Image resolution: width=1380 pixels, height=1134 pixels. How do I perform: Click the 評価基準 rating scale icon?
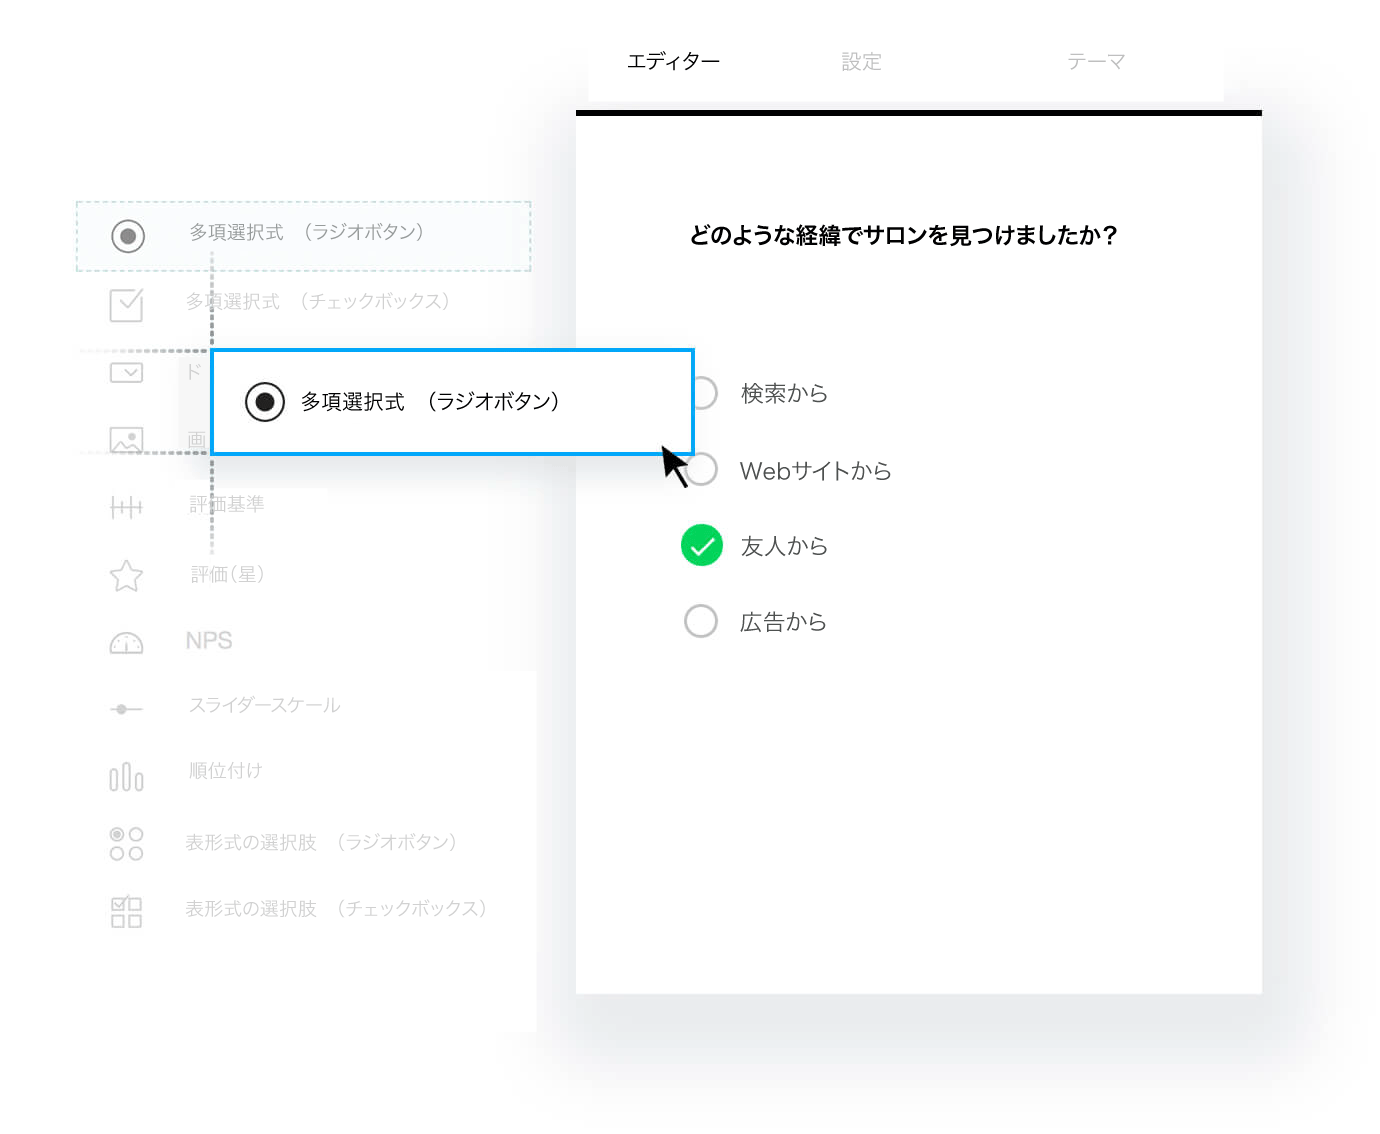click(x=126, y=508)
